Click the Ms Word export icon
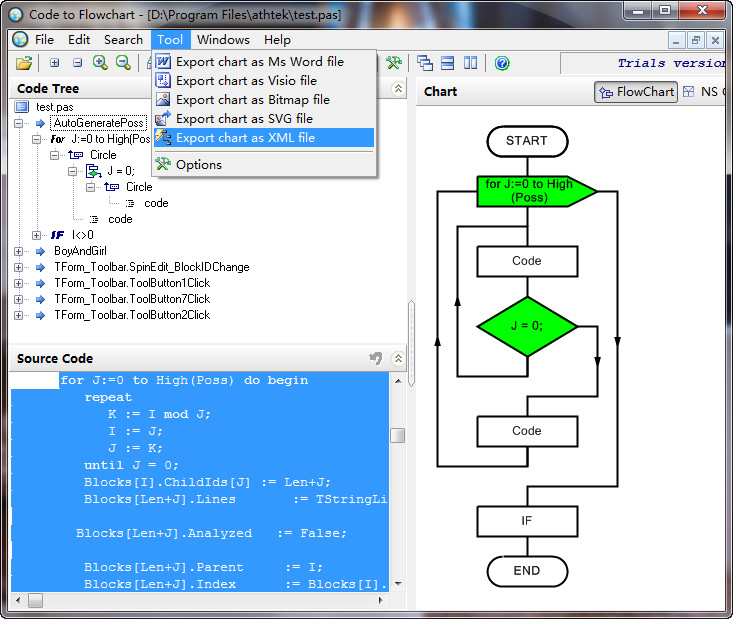The width and height of the screenshot is (733, 619). 163,61
